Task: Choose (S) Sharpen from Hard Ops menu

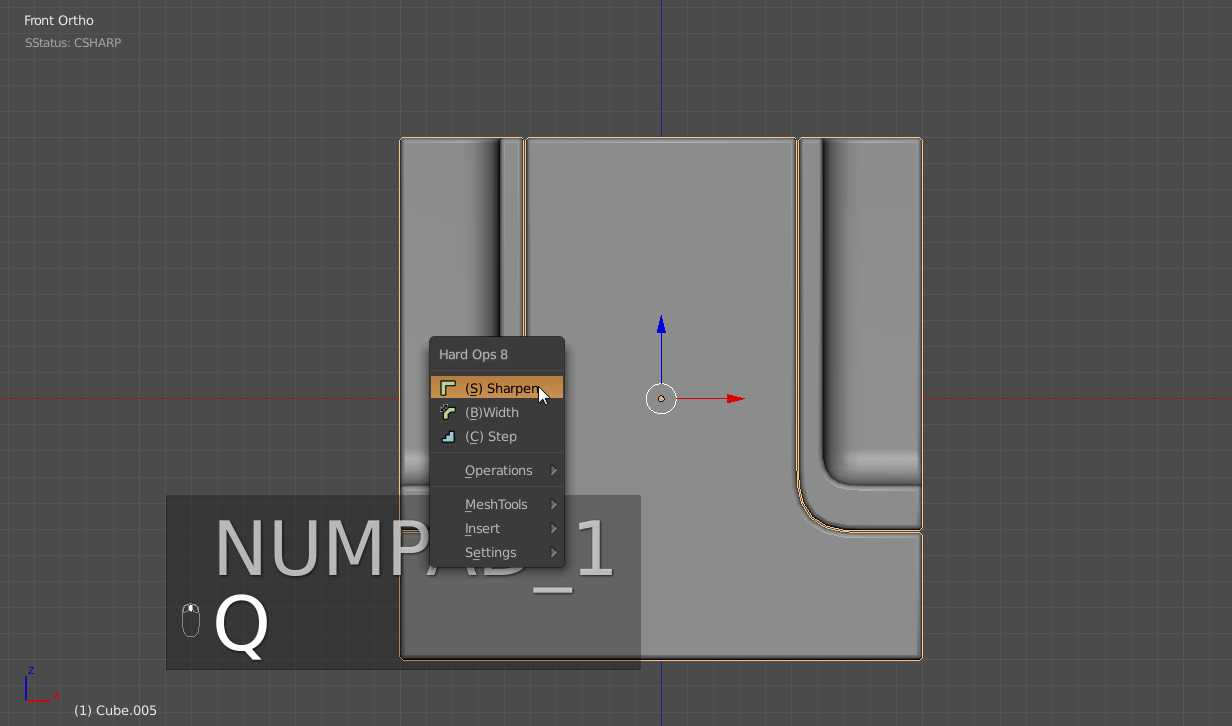Action: click(x=500, y=388)
